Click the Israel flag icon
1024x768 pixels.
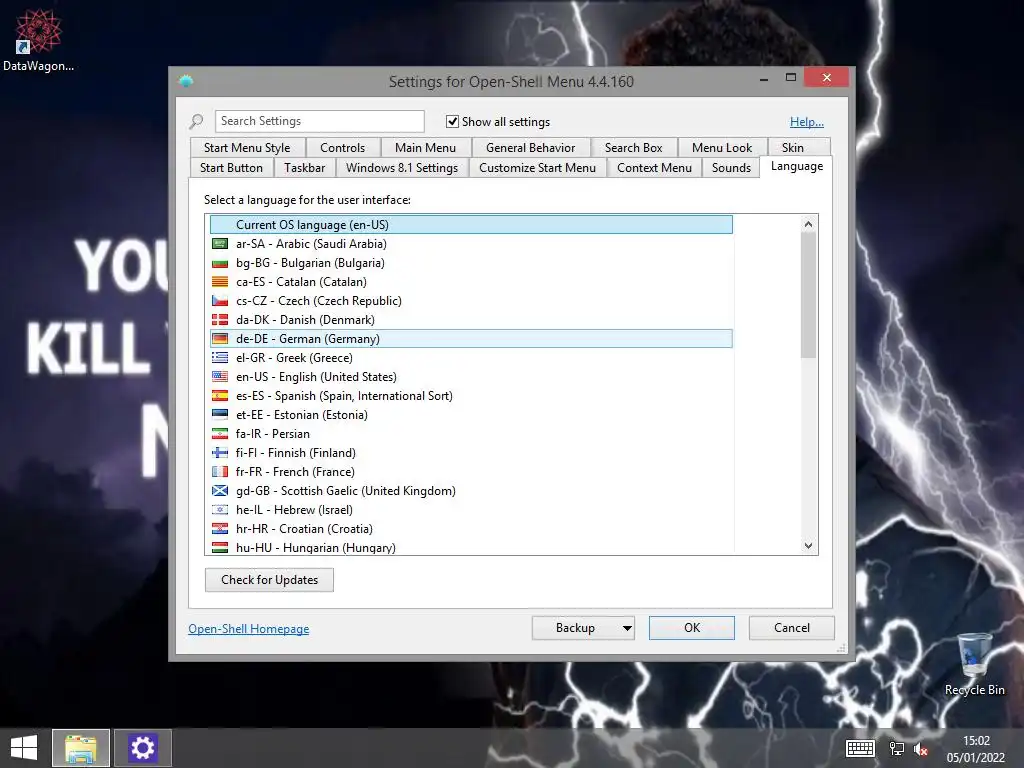pos(220,509)
